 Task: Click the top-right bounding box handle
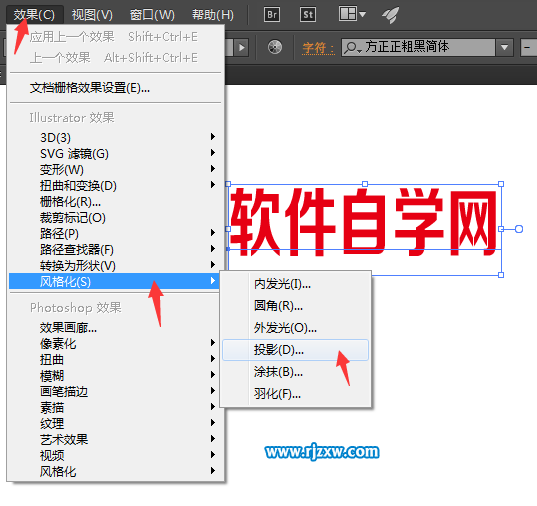pyautogui.click(x=501, y=184)
